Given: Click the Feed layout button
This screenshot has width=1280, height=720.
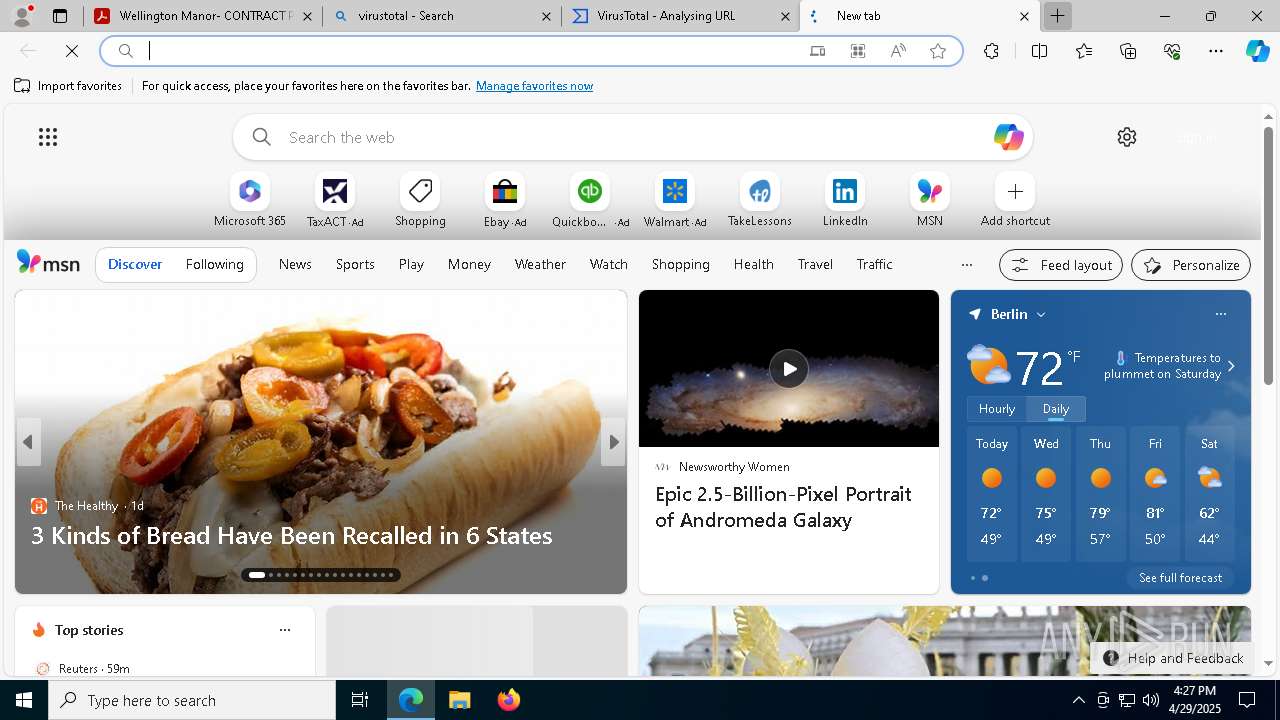Looking at the screenshot, I should click(x=1061, y=265).
